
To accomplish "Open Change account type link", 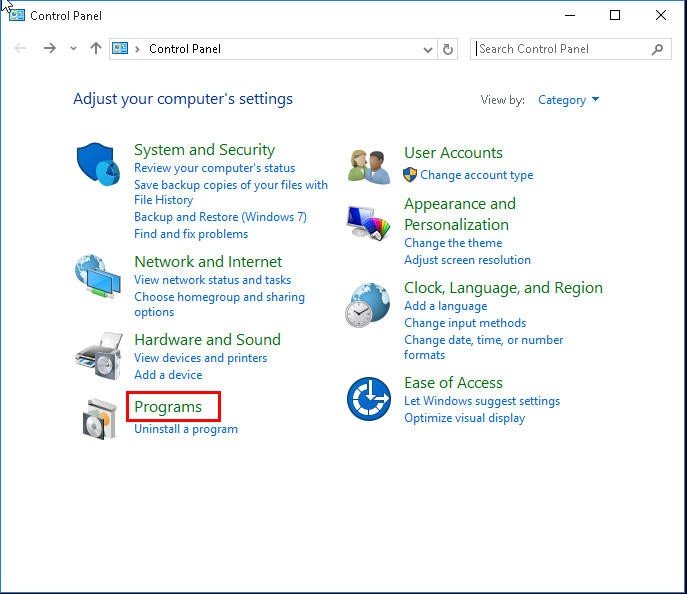I will (476, 175).
